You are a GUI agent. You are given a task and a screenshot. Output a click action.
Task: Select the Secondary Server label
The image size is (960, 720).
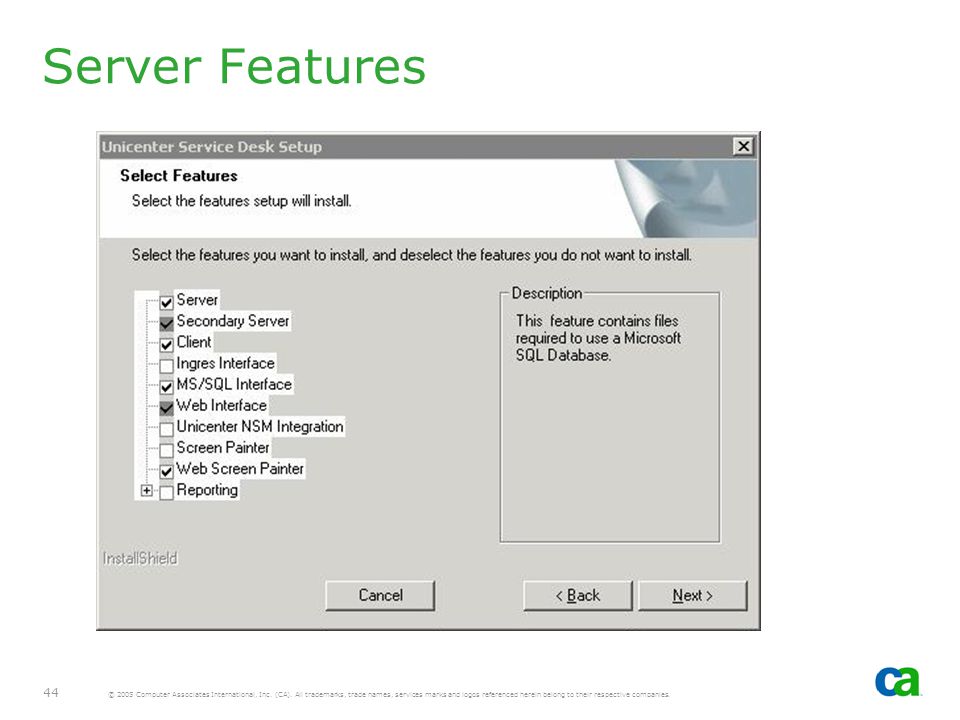(x=233, y=321)
